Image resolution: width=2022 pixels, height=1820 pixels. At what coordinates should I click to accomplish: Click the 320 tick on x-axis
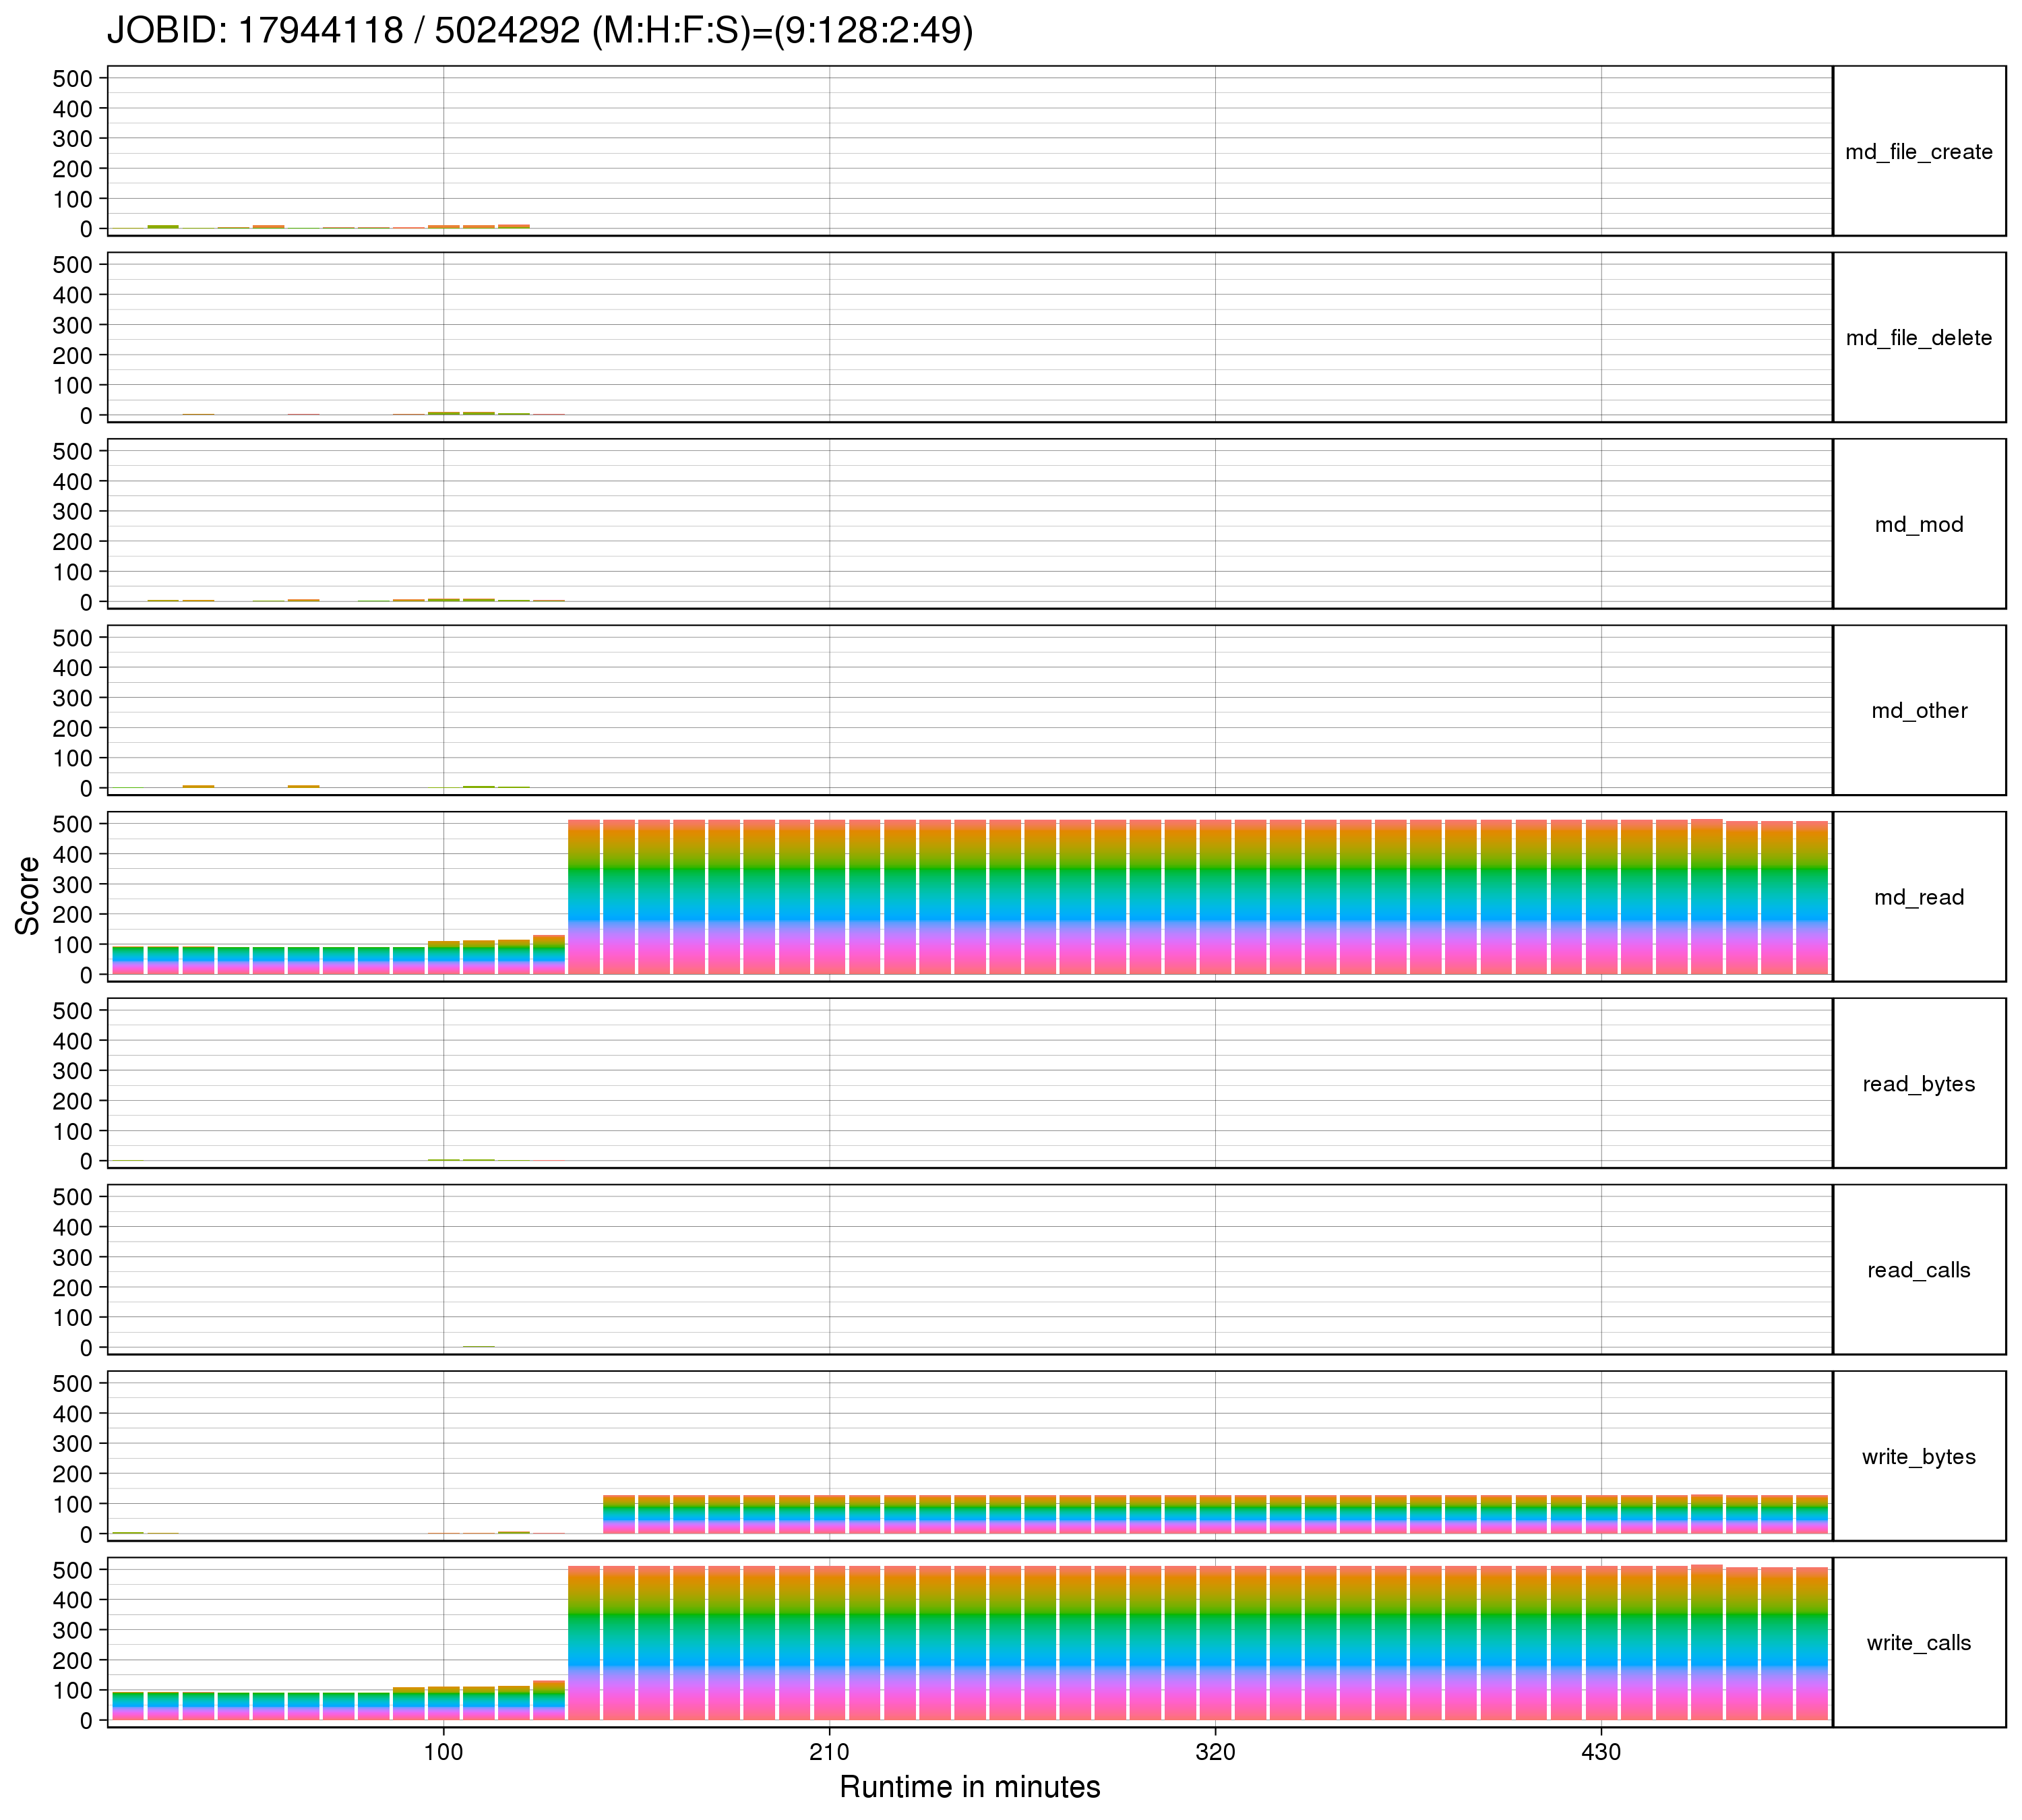1215,1752
